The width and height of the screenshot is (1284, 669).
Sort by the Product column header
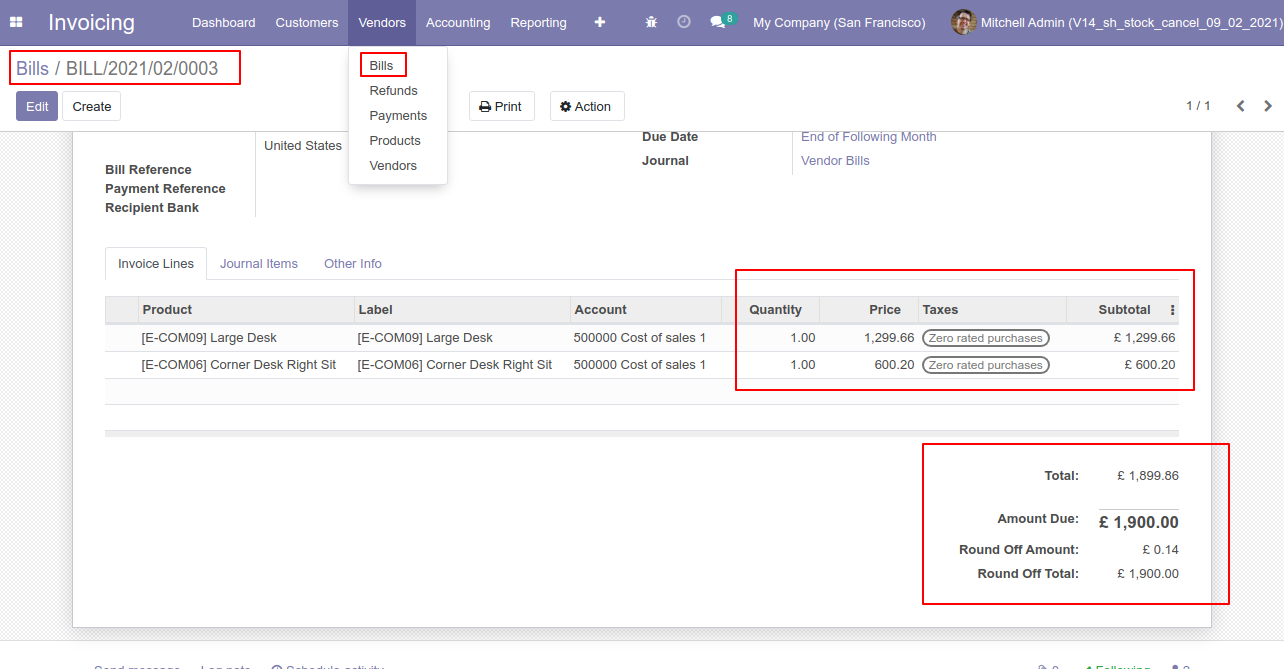click(x=246, y=310)
